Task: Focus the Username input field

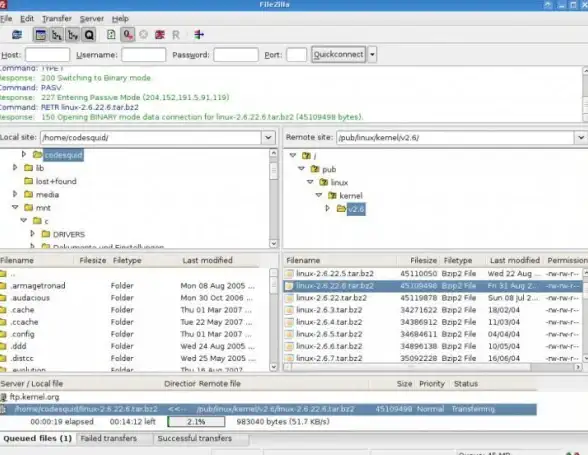Action: coord(144,55)
